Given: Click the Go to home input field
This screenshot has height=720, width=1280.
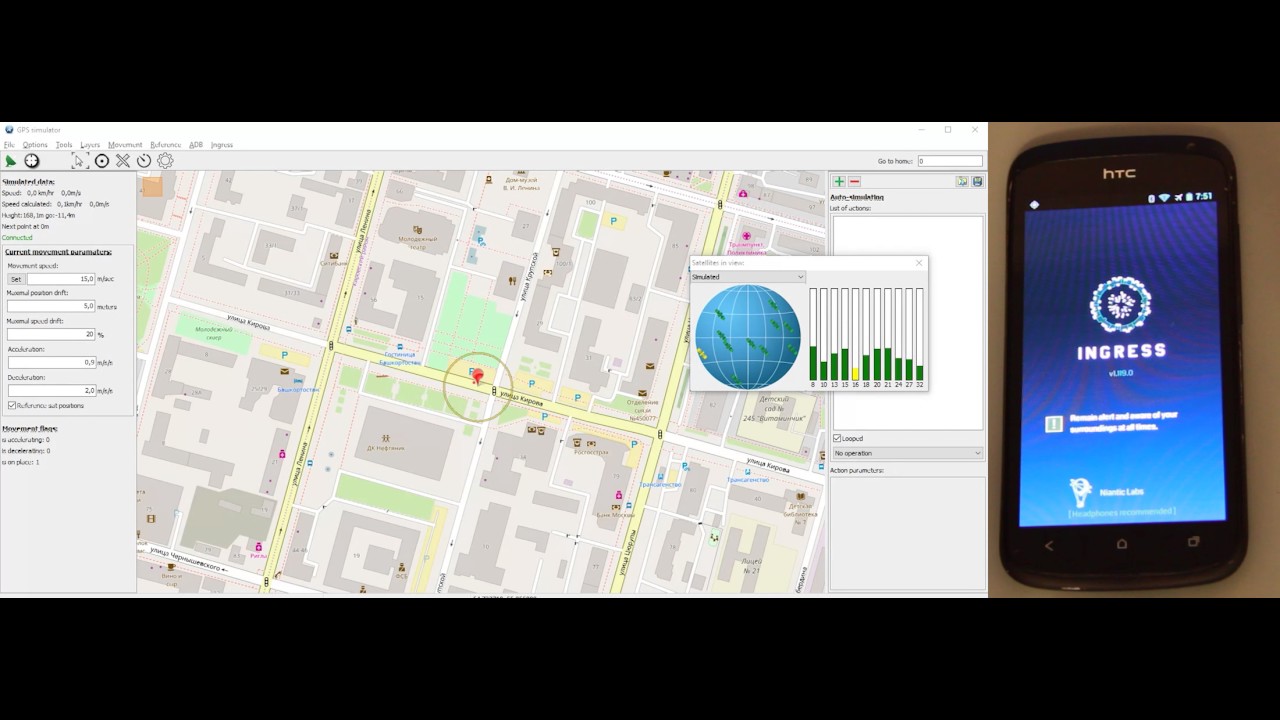Looking at the screenshot, I should tap(950, 161).
